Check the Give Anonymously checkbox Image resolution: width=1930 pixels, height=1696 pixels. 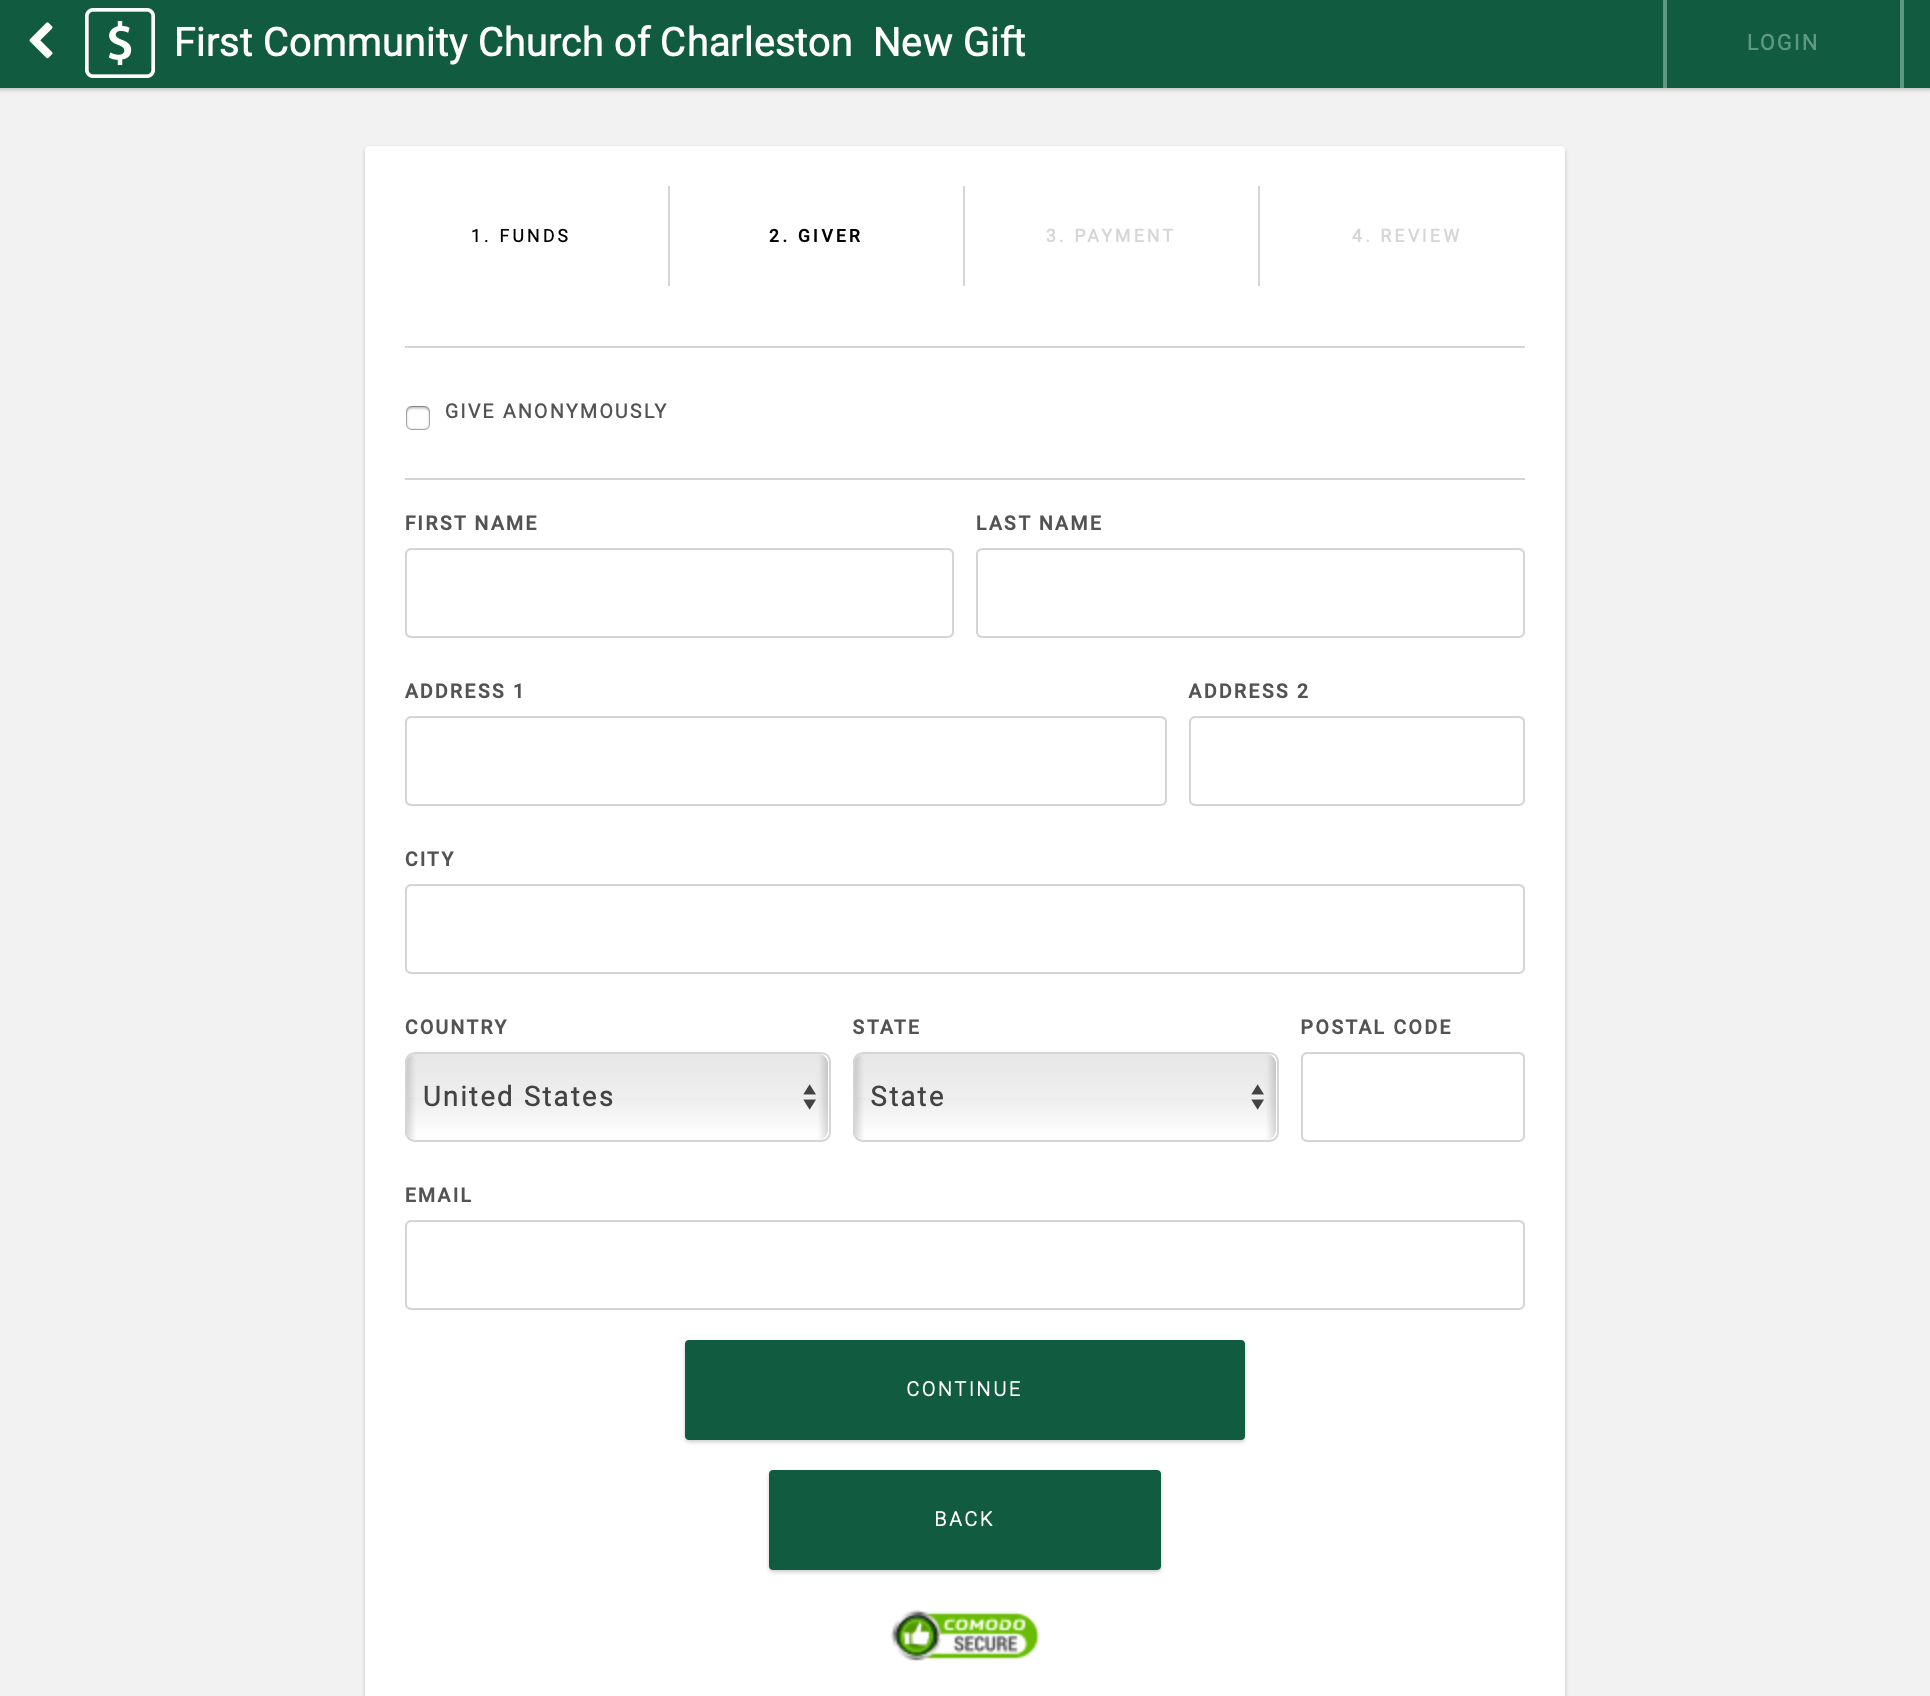(x=418, y=417)
